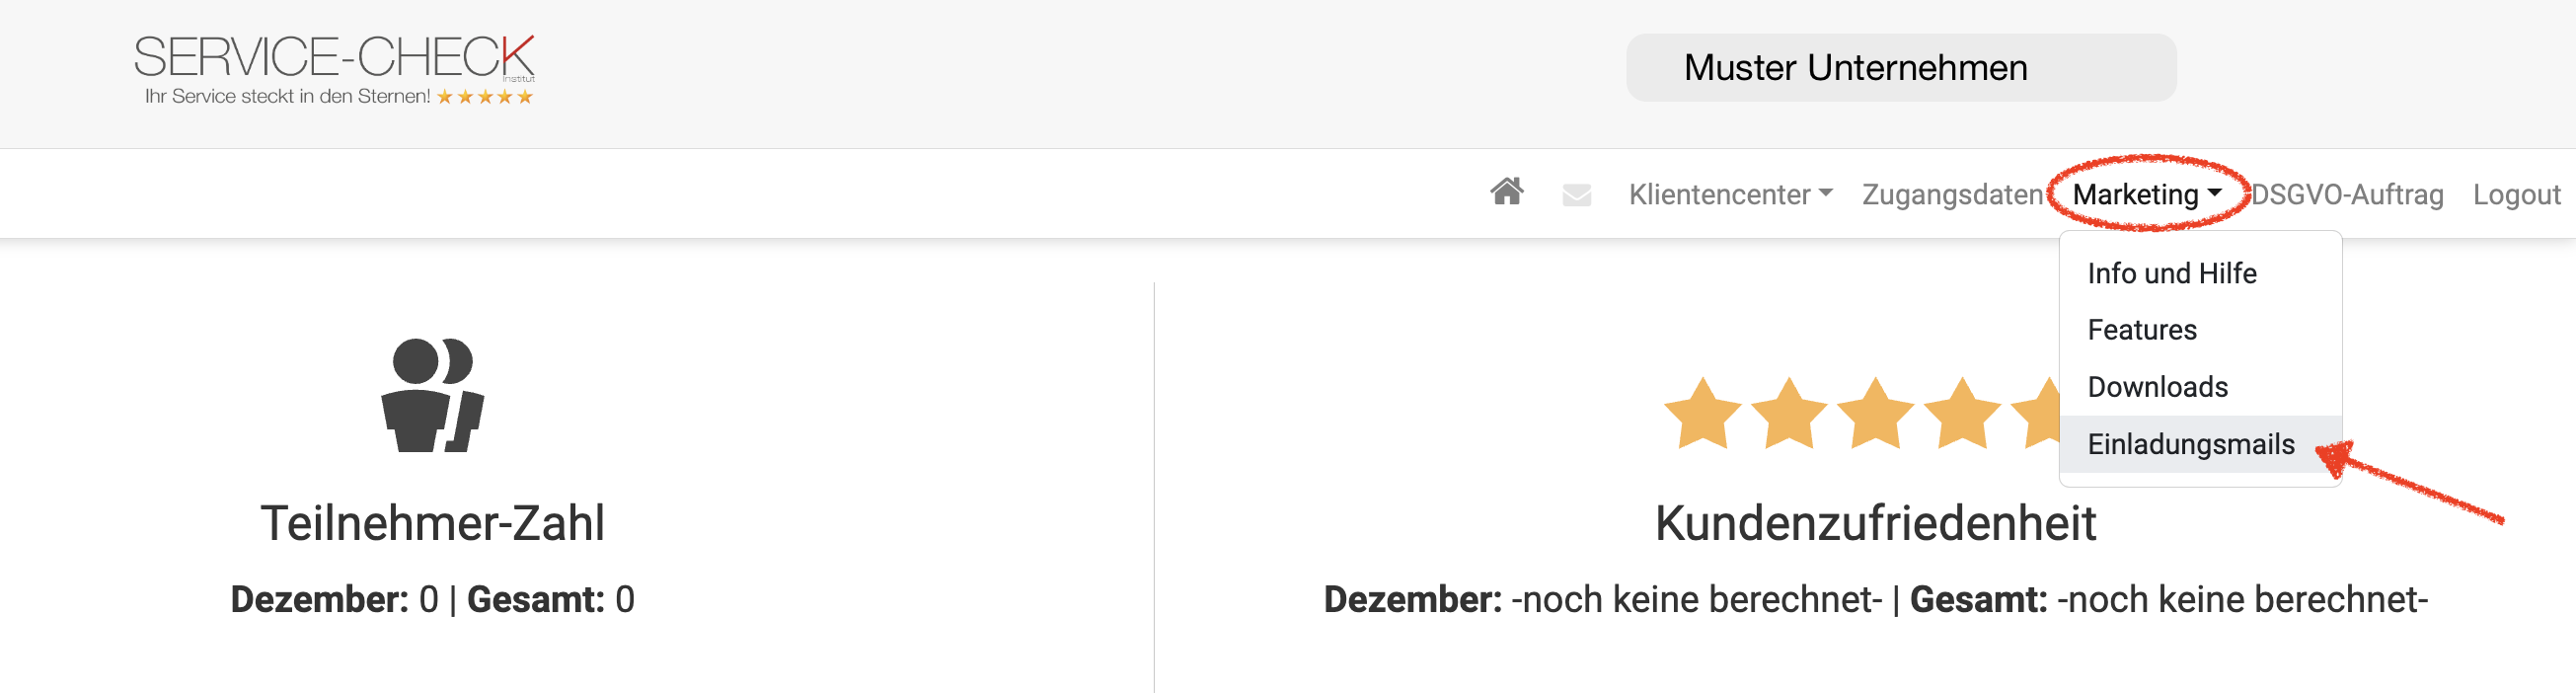This screenshot has width=2576, height=693.
Task: Expand the Klientencenter dropdown
Action: (1730, 194)
